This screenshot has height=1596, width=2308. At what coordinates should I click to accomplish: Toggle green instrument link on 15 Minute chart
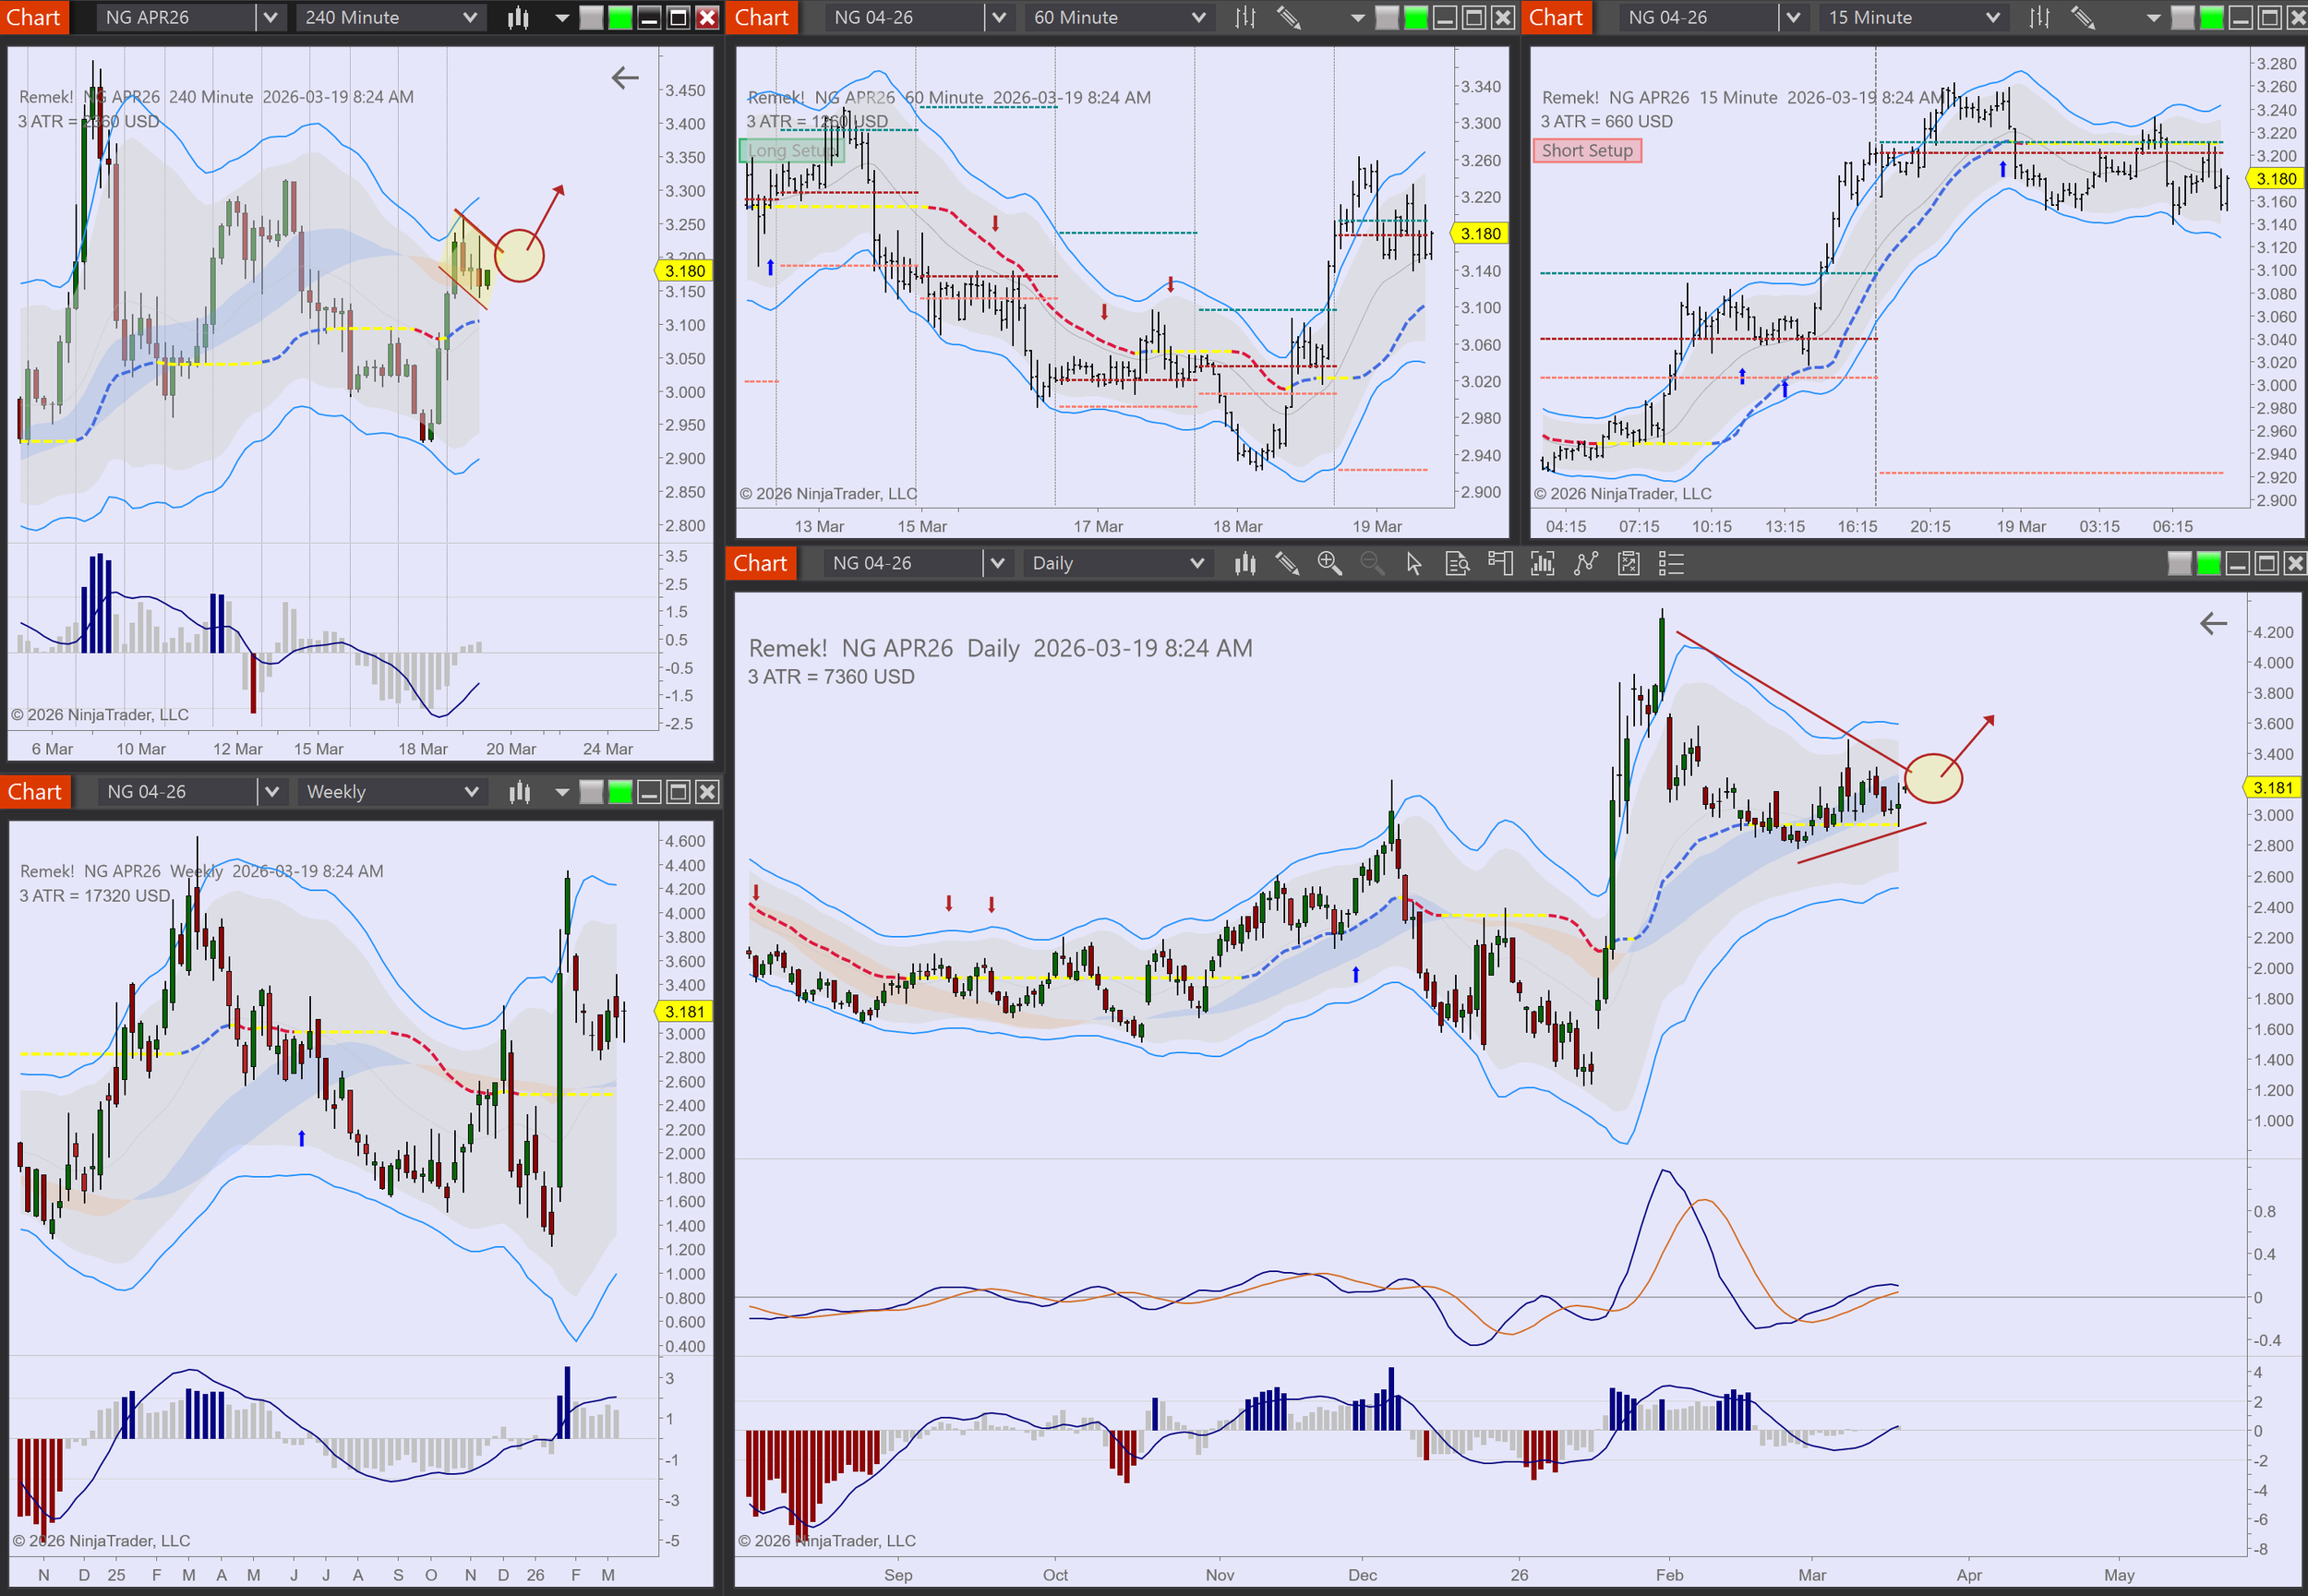[2212, 17]
